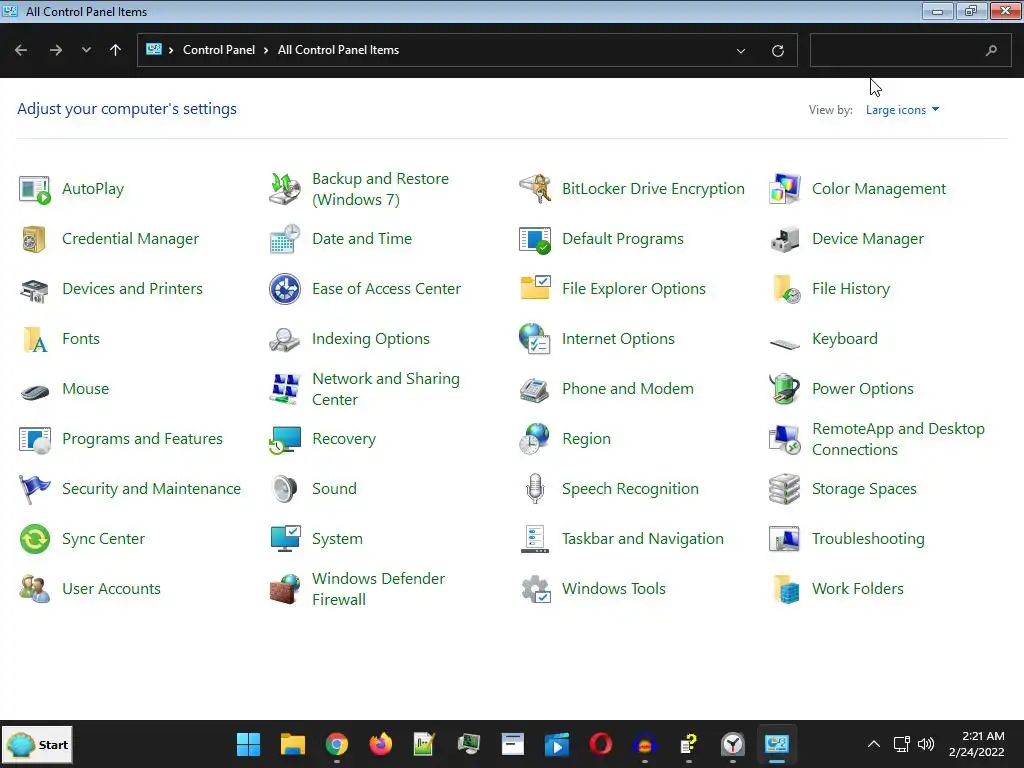The width and height of the screenshot is (1024, 768).
Task: Click the Windows 11 logo taskbar icon
Action: pos(248,744)
